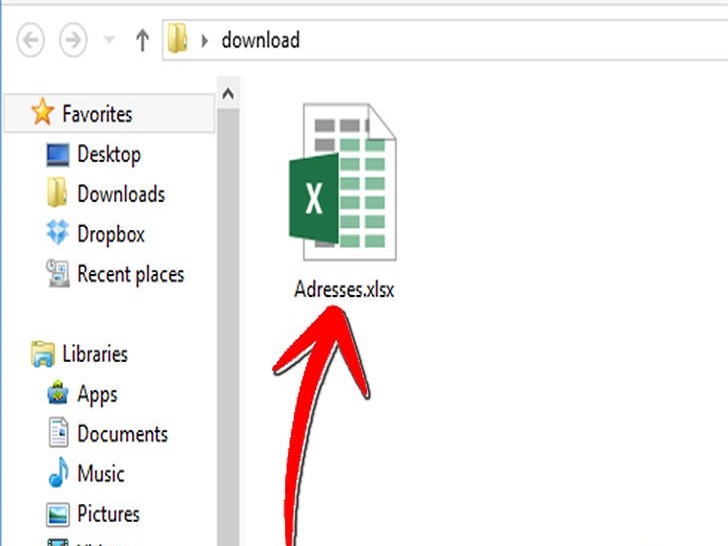This screenshot has height=546, width=728.
Task: Click the navigation pane scroll-up arrow
Action: click(228, 94)
